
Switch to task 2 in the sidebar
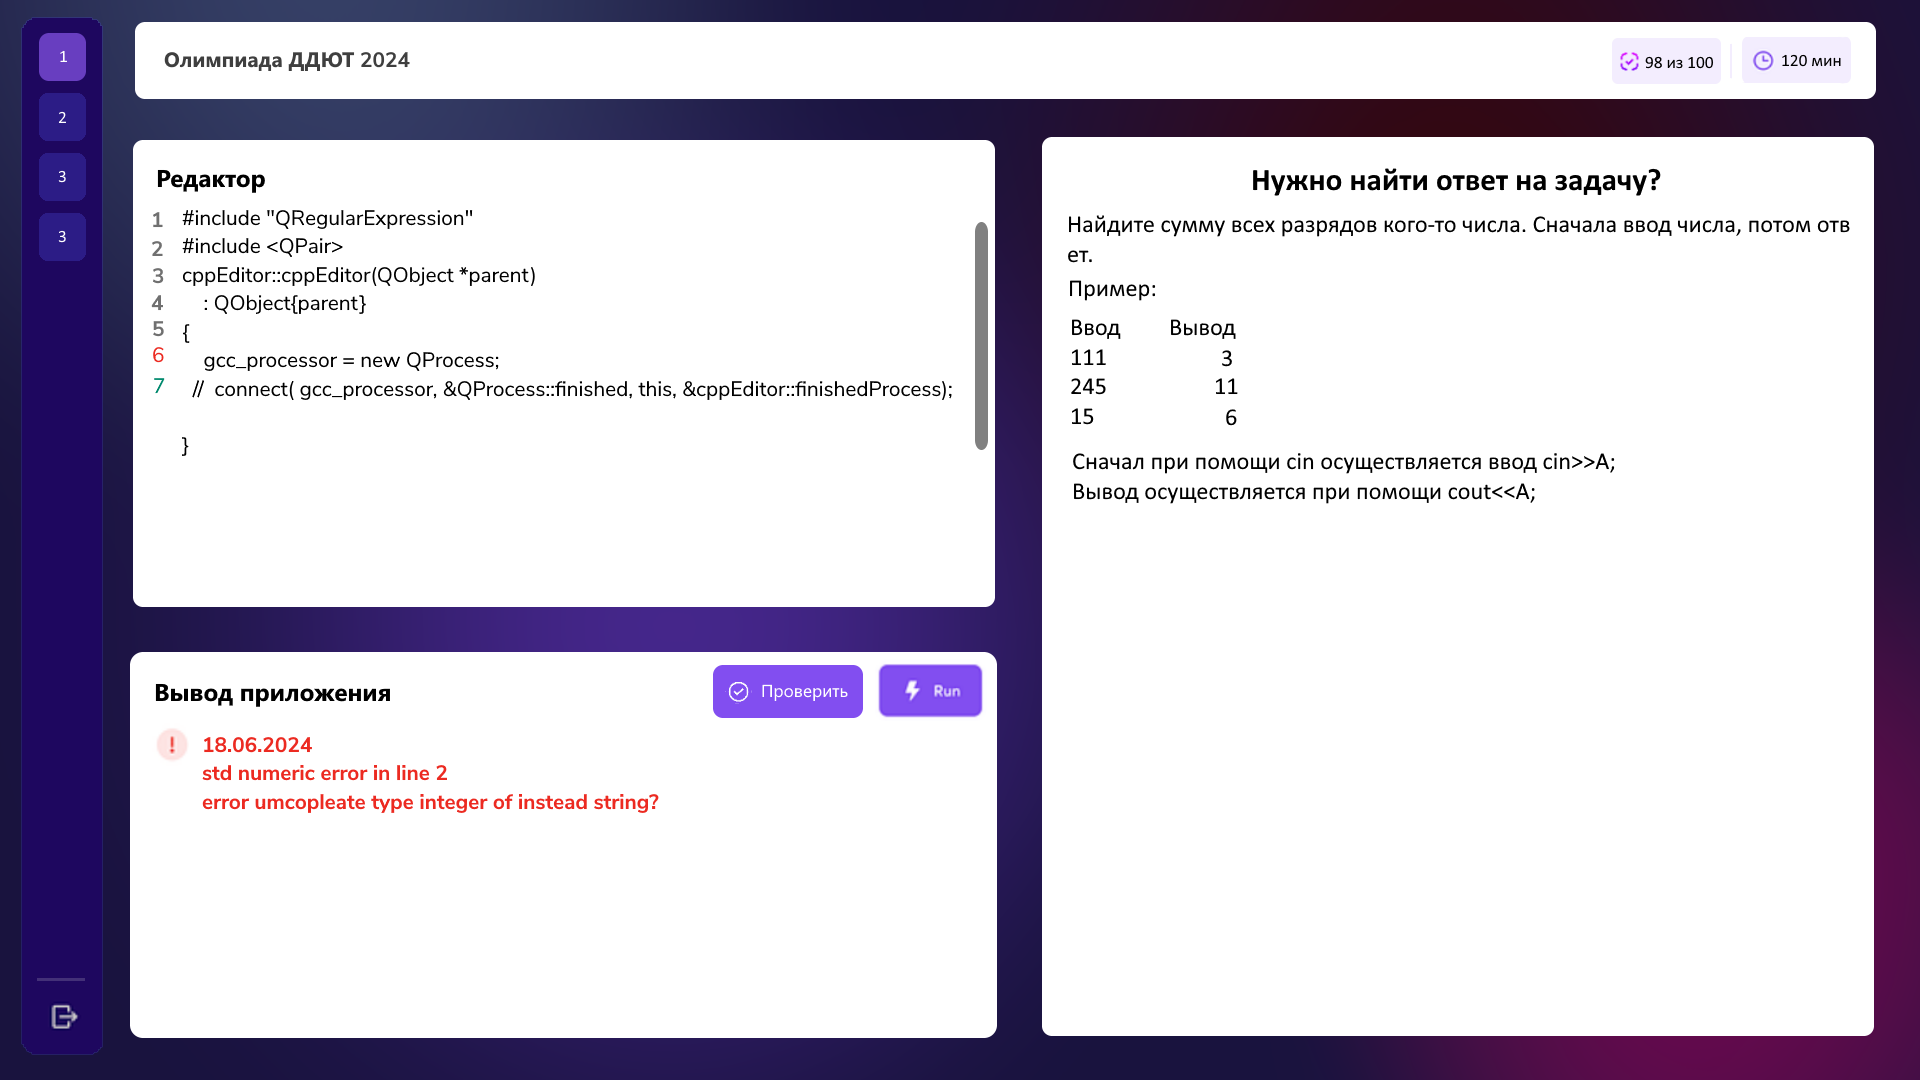[x=62, y=118]
